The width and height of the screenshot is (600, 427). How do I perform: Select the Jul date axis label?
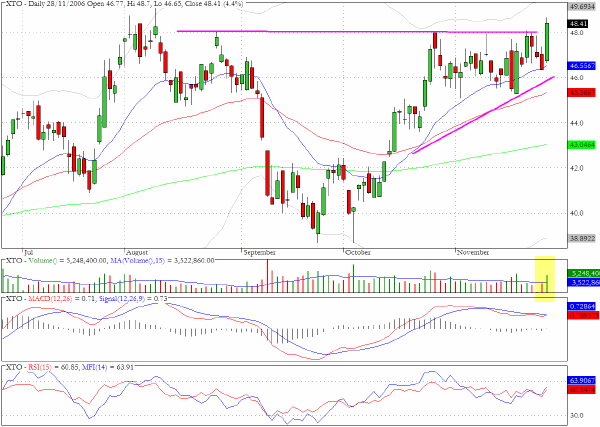pos(28,253)
